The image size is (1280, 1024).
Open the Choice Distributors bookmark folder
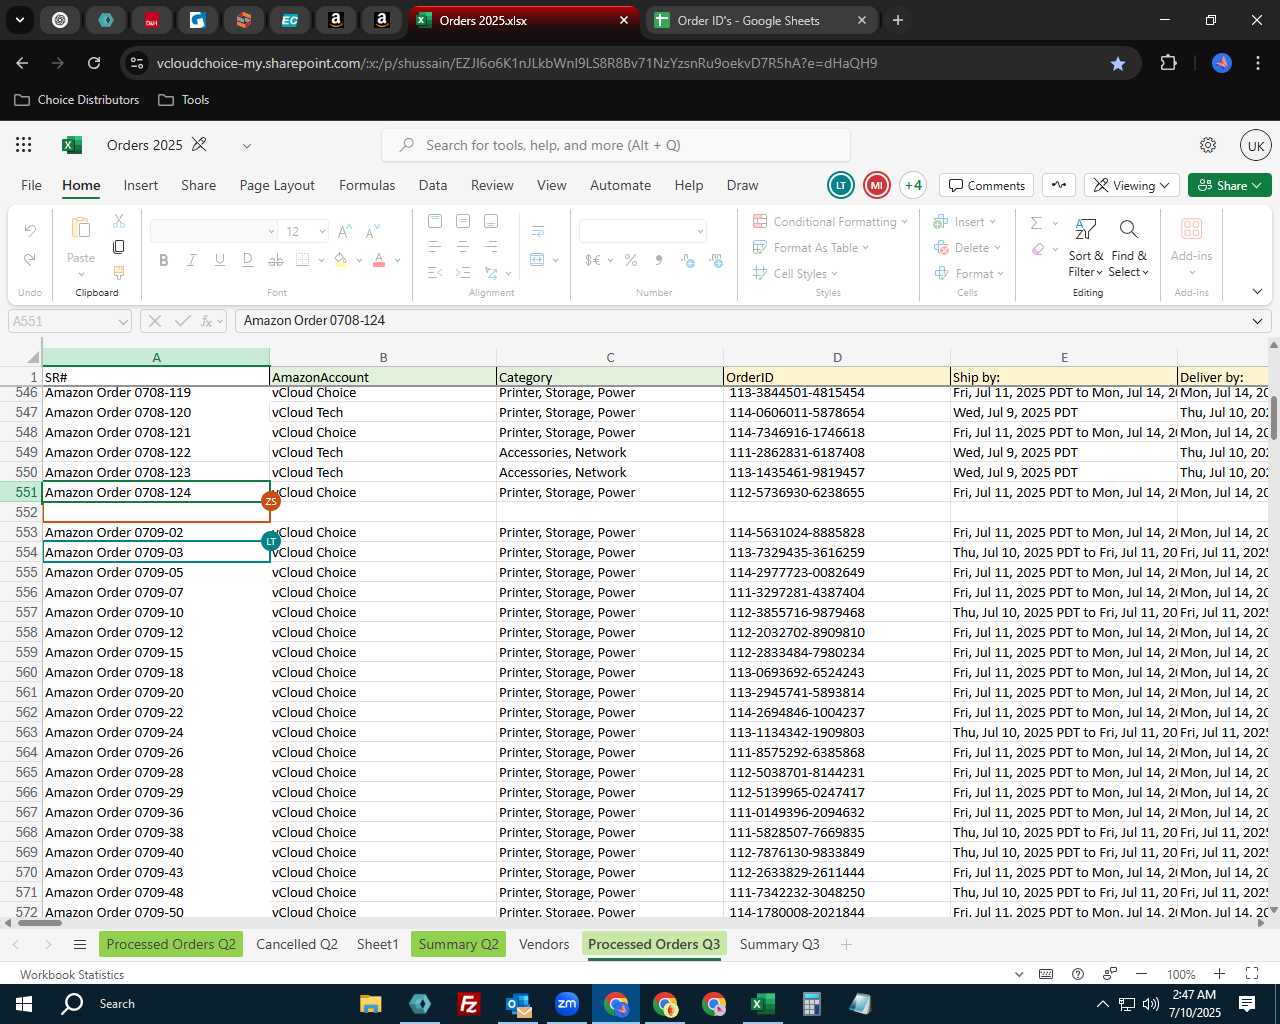[77, 100]
